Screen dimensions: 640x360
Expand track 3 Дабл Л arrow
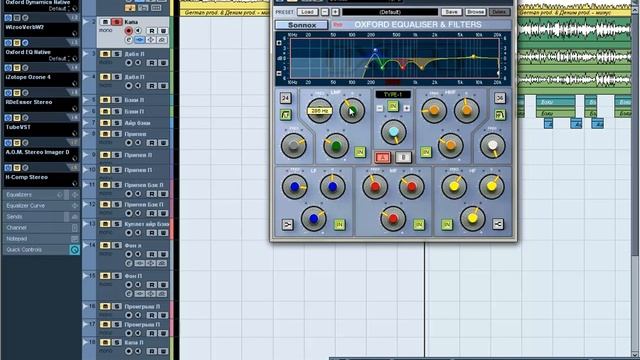[86, 53]
